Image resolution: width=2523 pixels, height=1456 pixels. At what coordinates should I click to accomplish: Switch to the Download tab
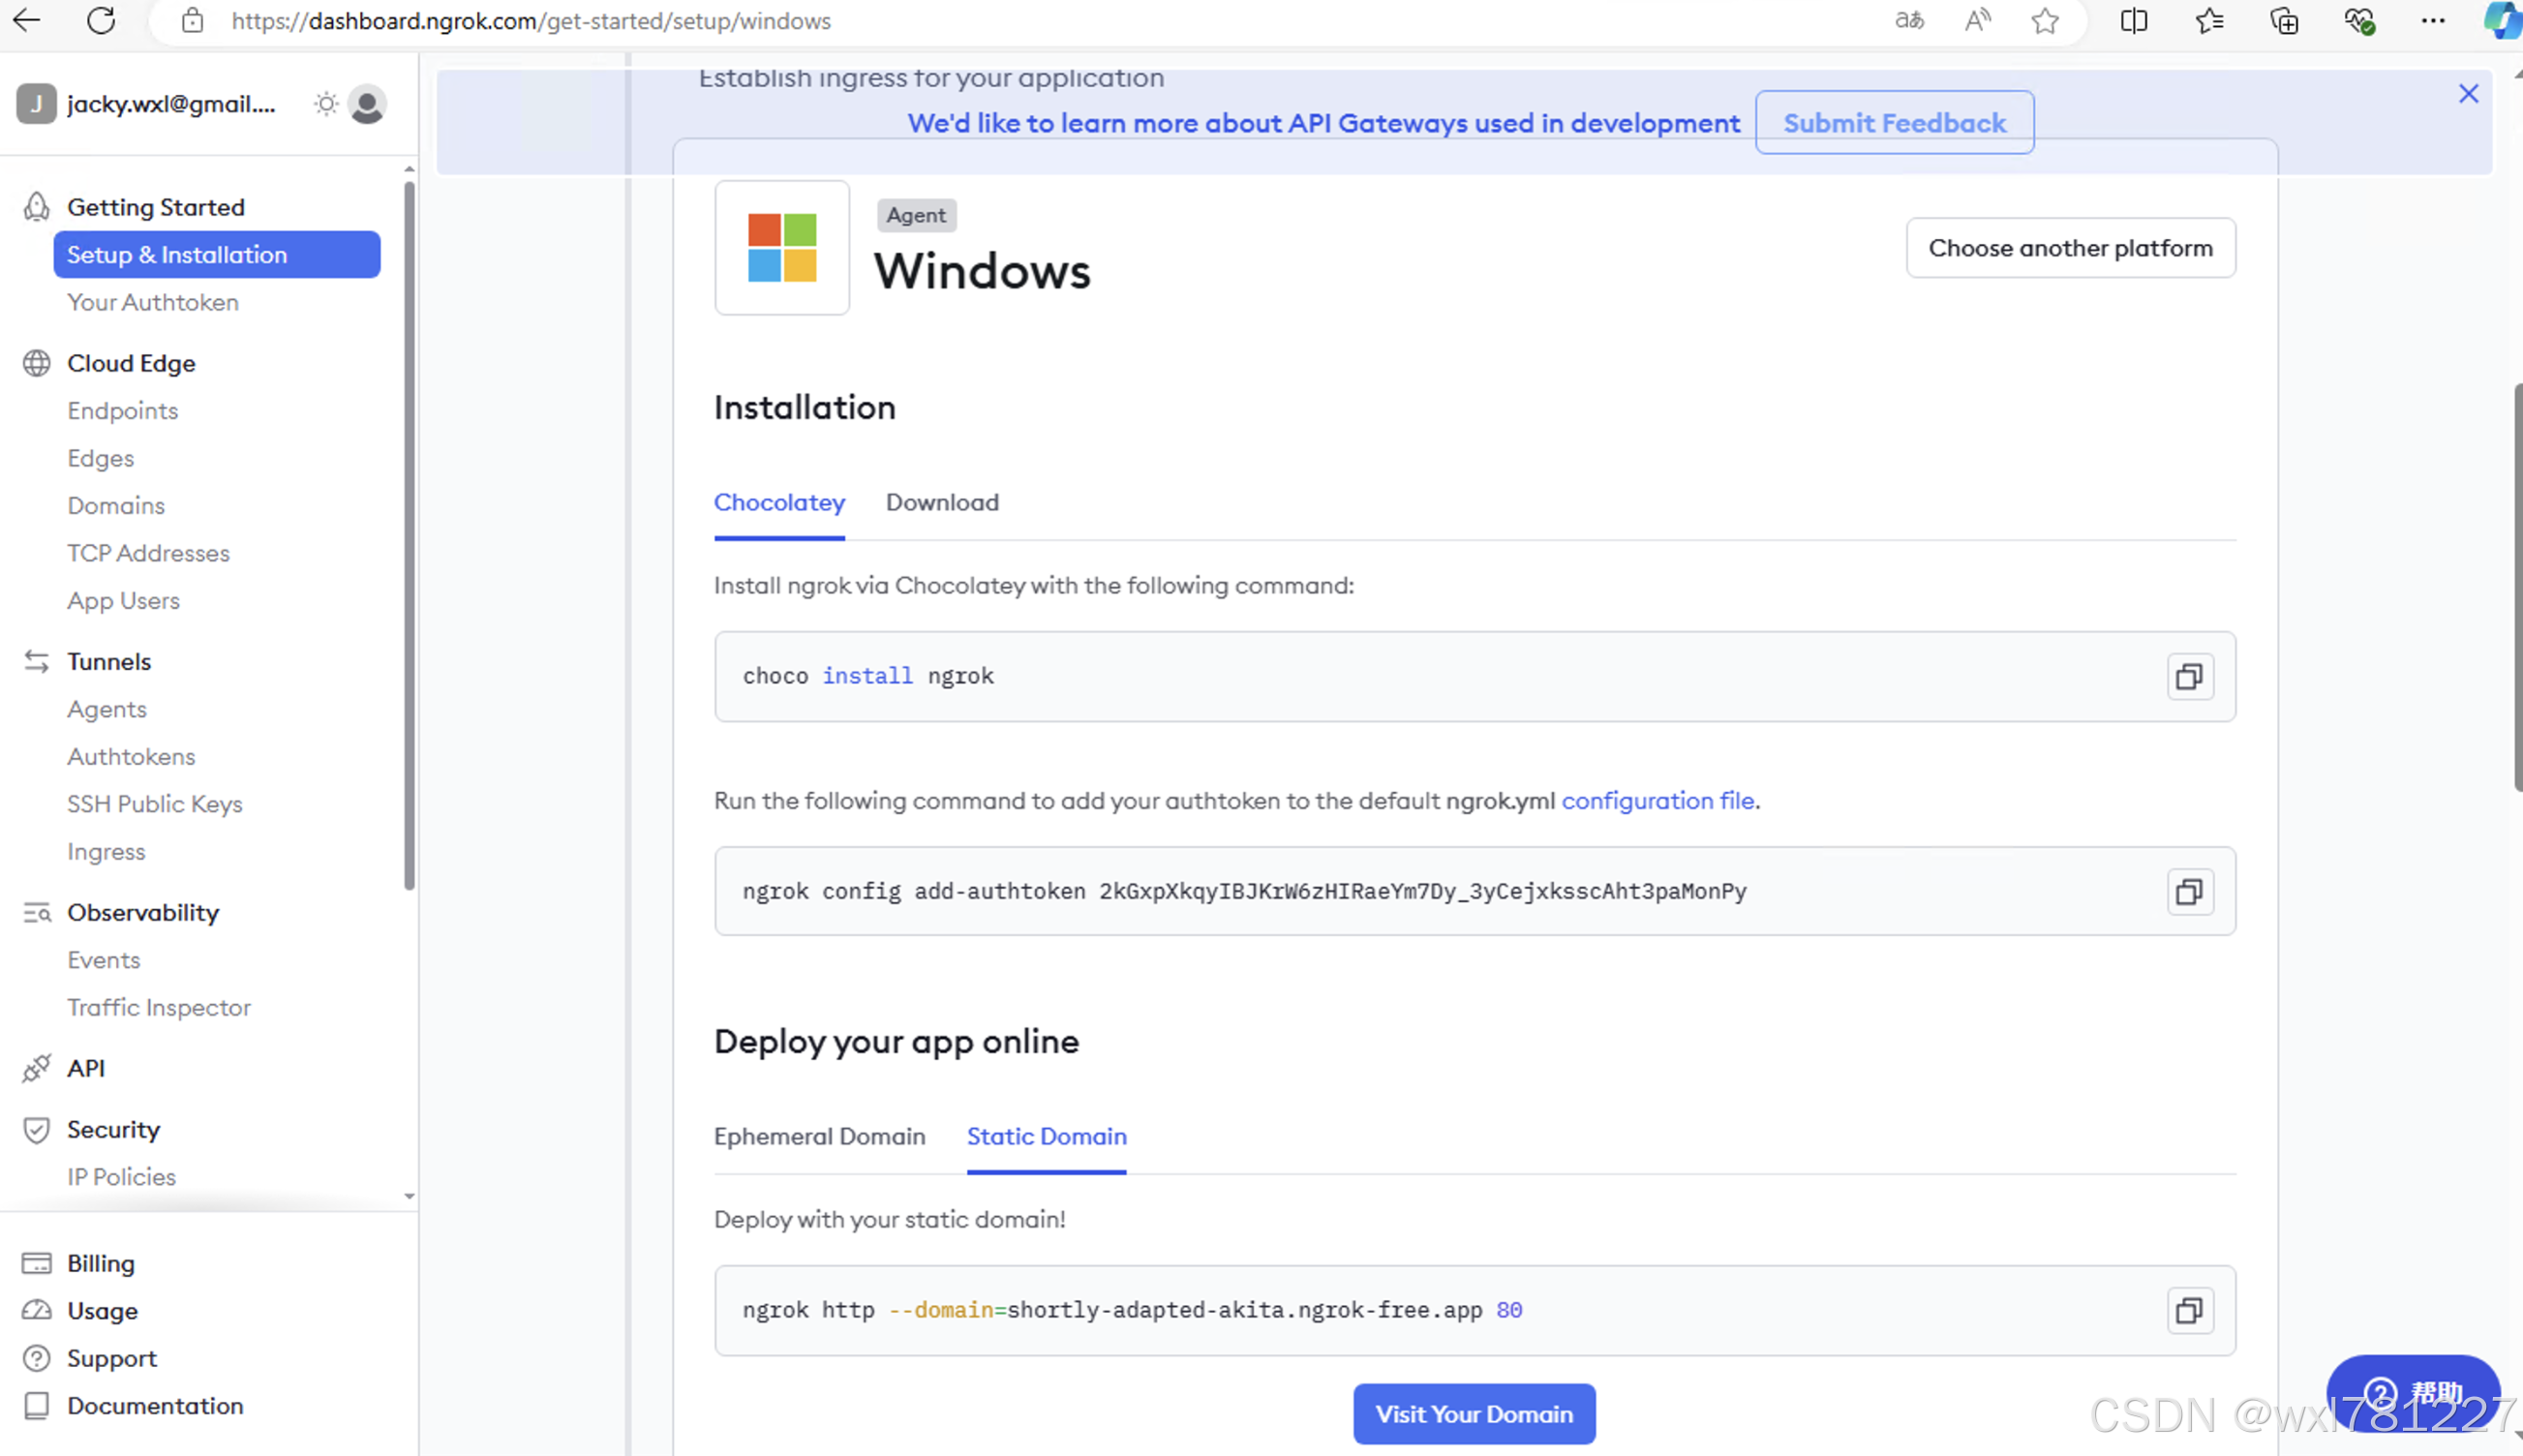point(942,502)
